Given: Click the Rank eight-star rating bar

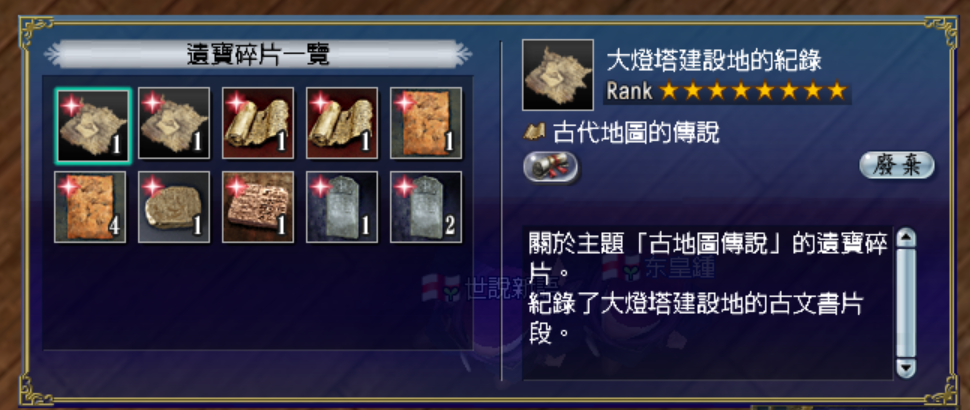Looking at the screenshot, I should 727,92.
